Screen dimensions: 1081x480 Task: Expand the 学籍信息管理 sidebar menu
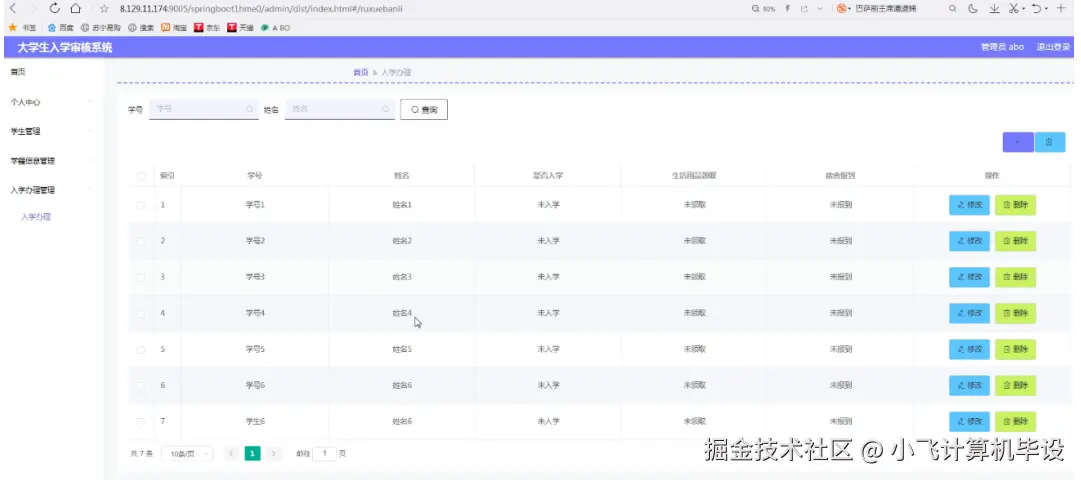[x=52, y=161]
